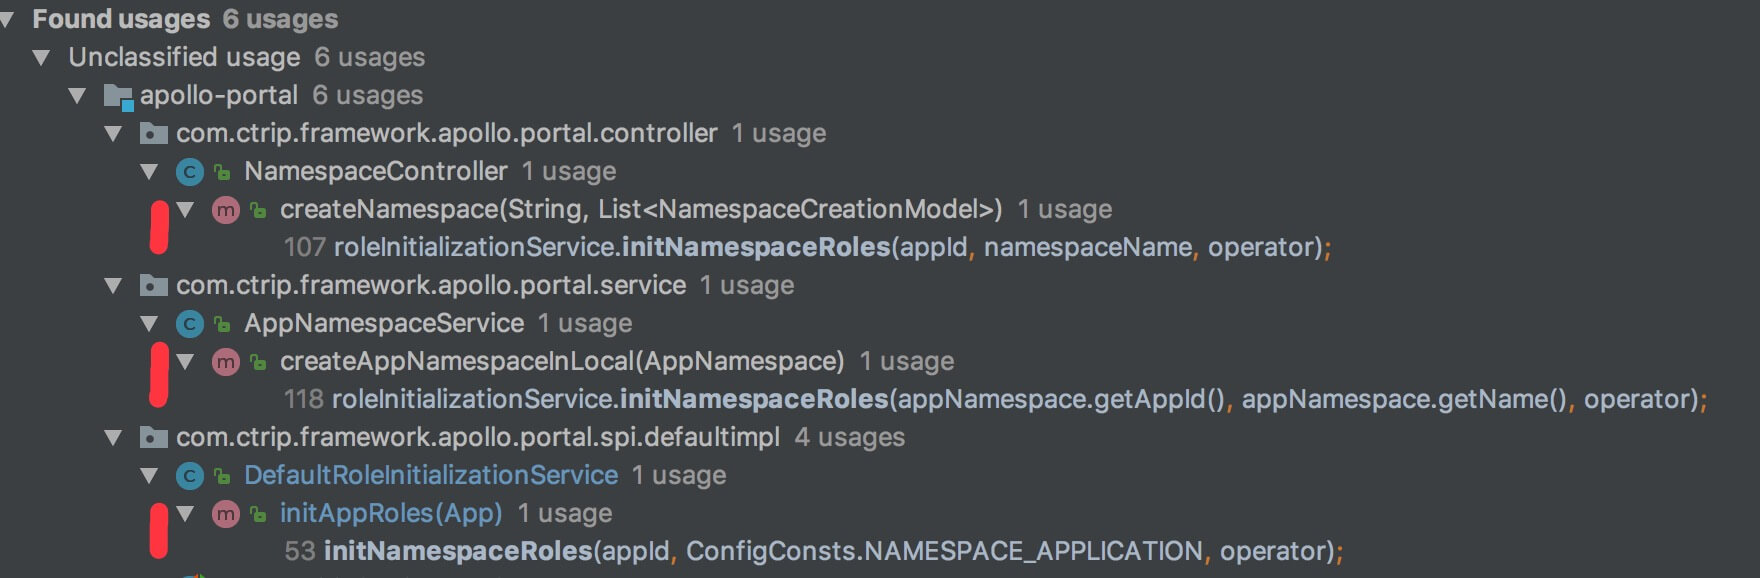Click the createNamespace method icon
1760x578 pixels.
point(226,210)
